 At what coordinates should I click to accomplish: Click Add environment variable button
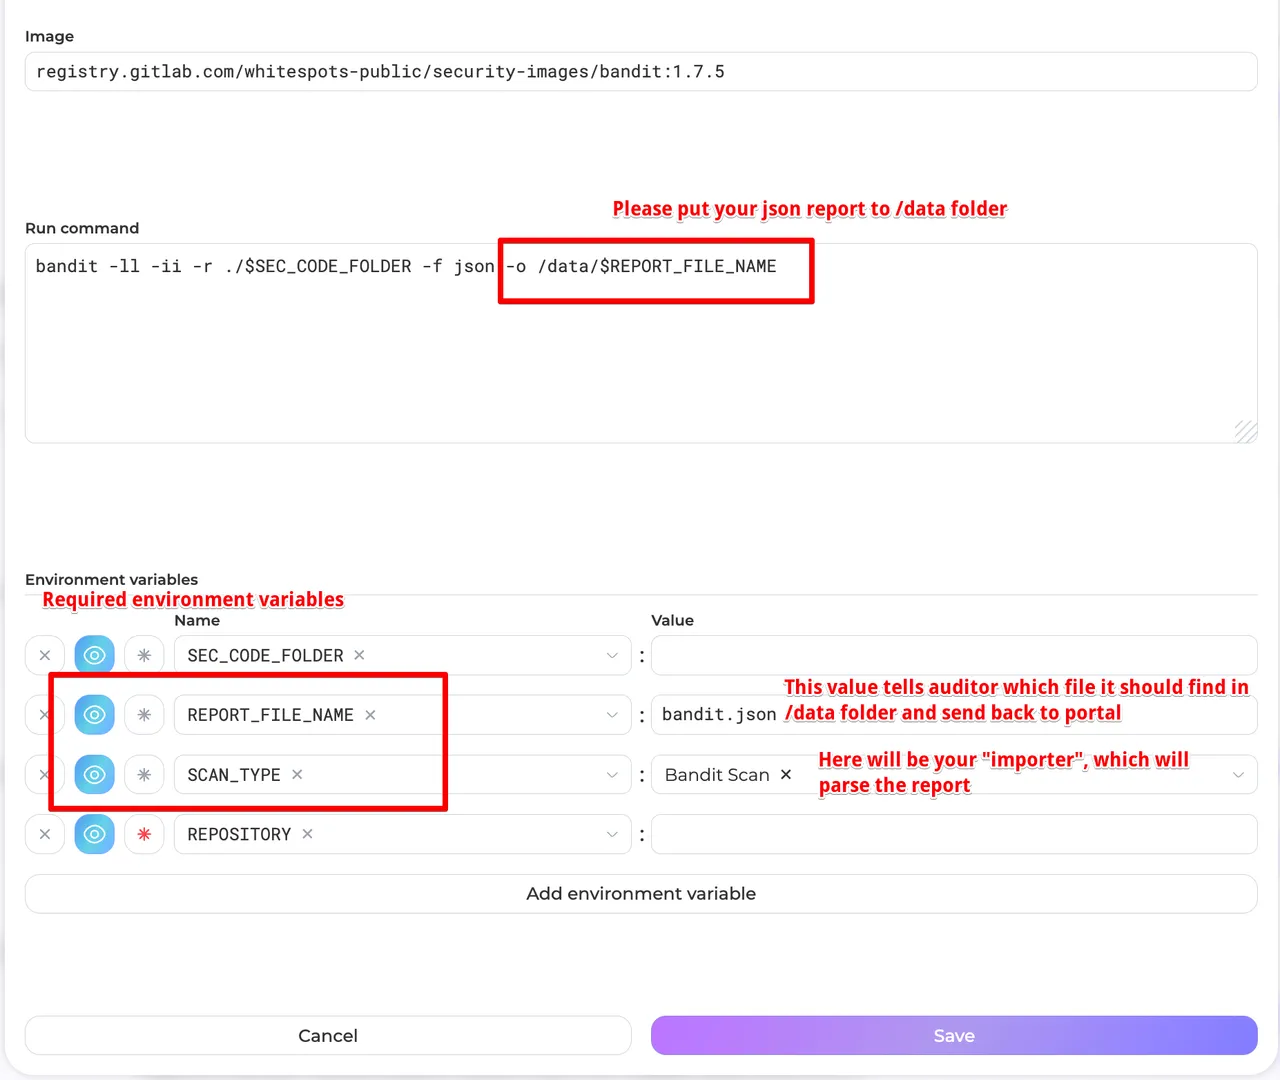[640, 894]
